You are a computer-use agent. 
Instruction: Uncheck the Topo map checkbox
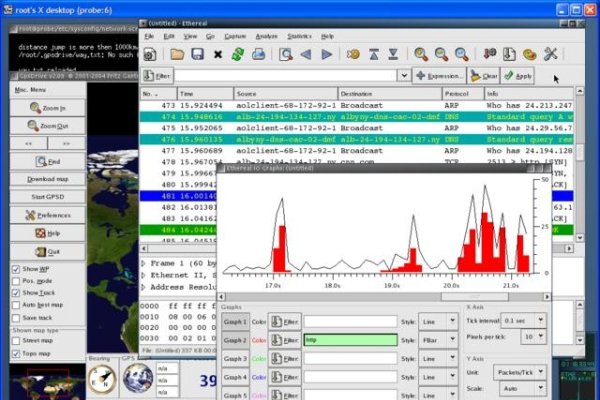15,353
